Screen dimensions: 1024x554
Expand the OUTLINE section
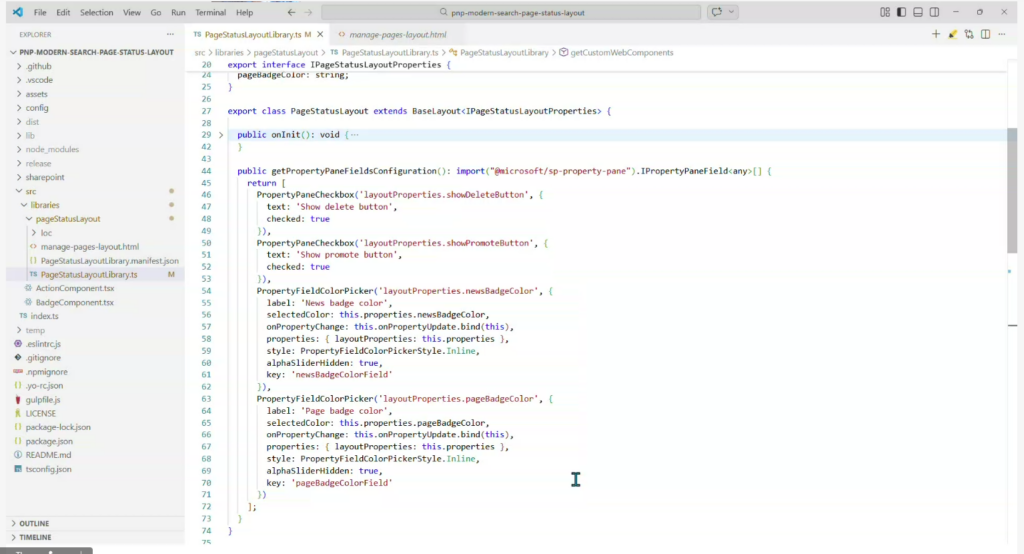tap(34, 523)
